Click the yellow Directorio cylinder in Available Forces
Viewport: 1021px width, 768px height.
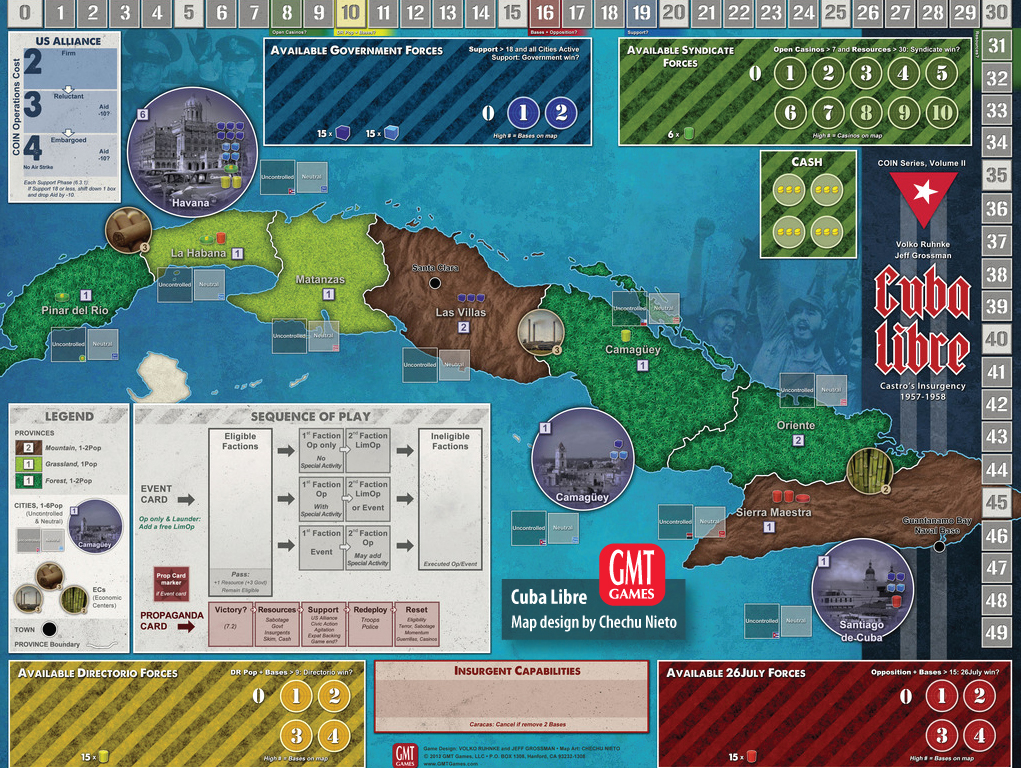coord(103,757)
